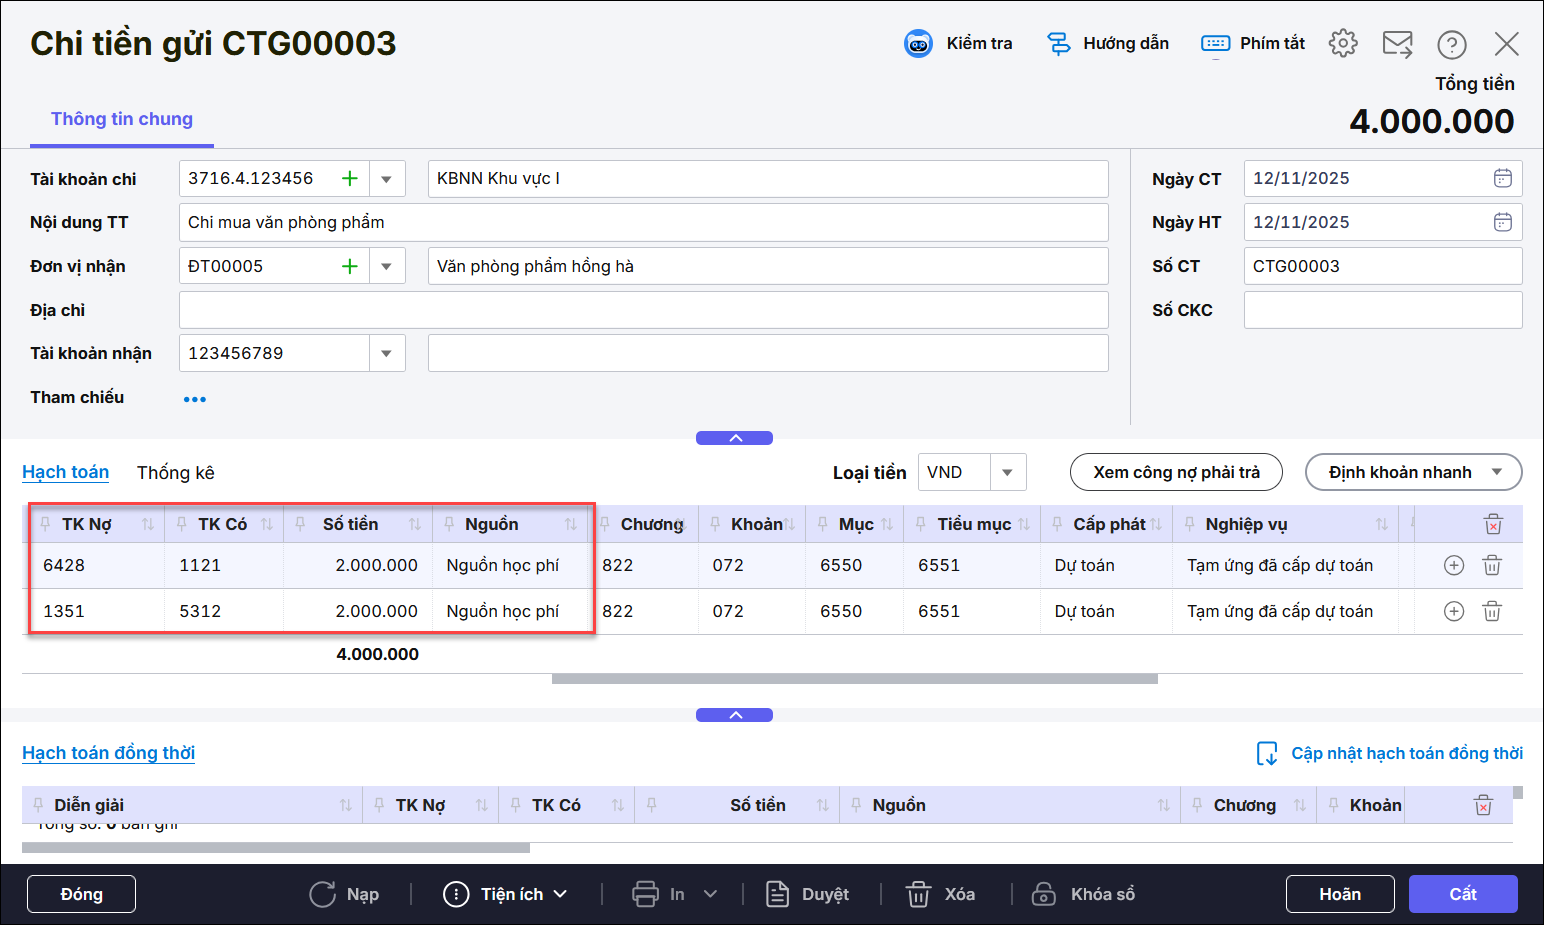Toggle sort on Số tiền column
This screenshot has width=1544, height=925.
415,524
